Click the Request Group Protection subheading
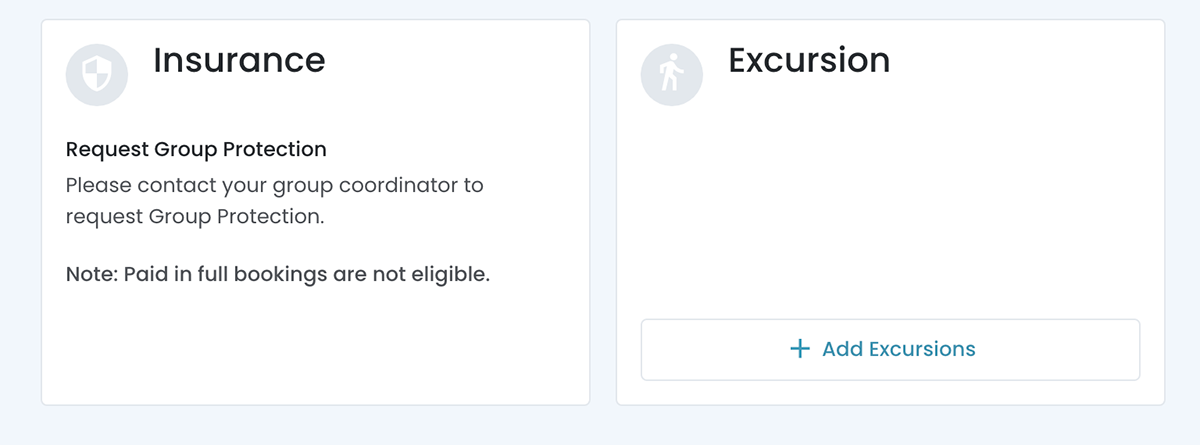The height and width of the screenshot is (445, 1200). click(x=196, y=150)
